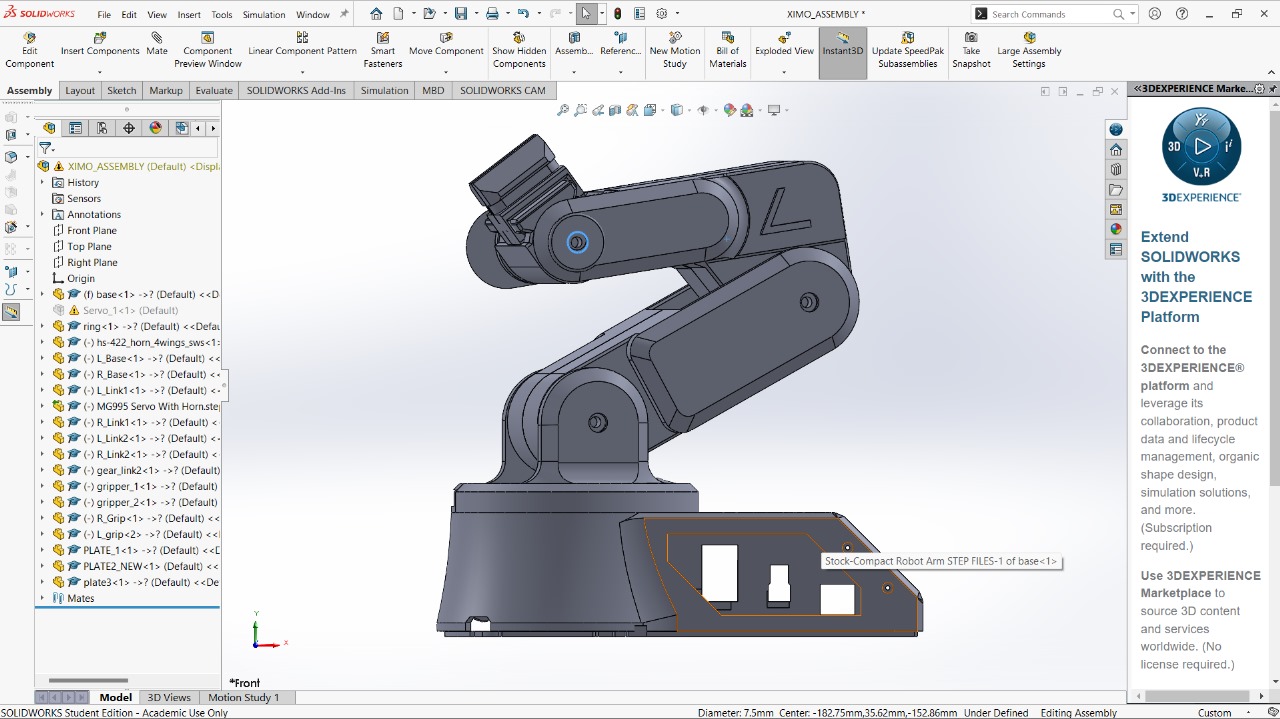Open DisplayManager color ball tab
Screen dimensions: 1280x719
point(155,128)
